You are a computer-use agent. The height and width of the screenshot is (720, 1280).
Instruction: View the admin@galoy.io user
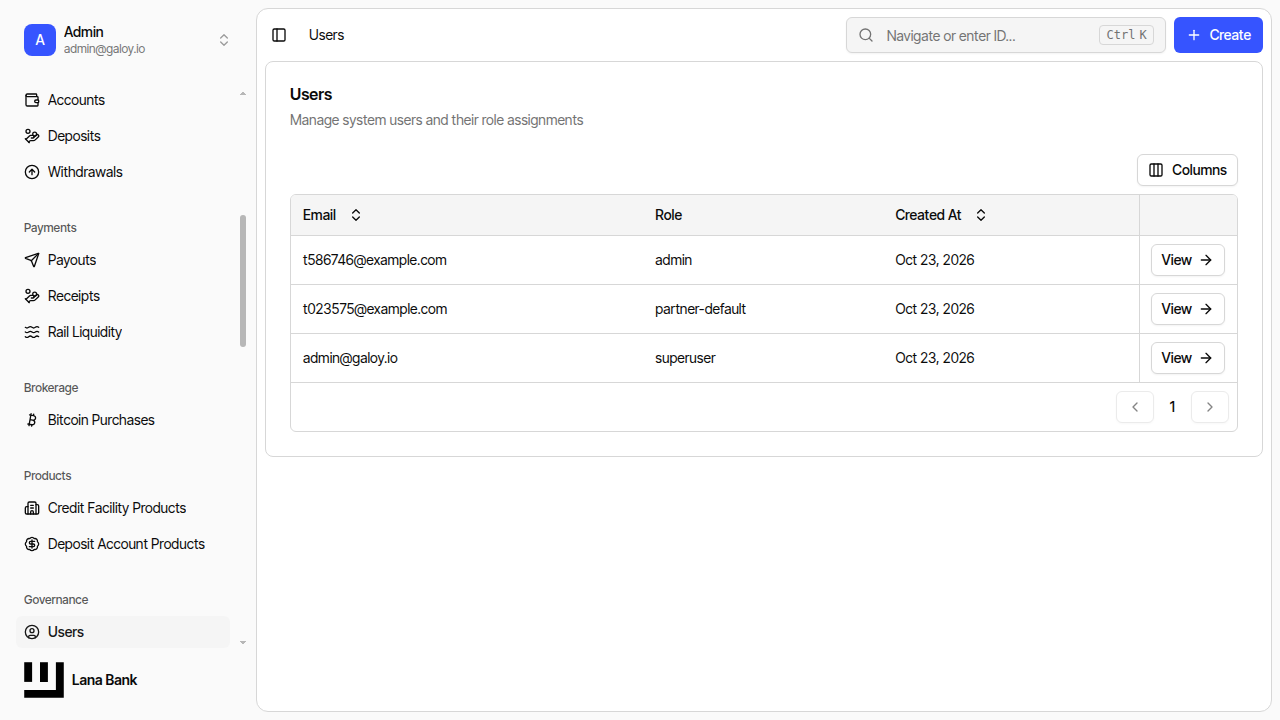(1187, 358)
